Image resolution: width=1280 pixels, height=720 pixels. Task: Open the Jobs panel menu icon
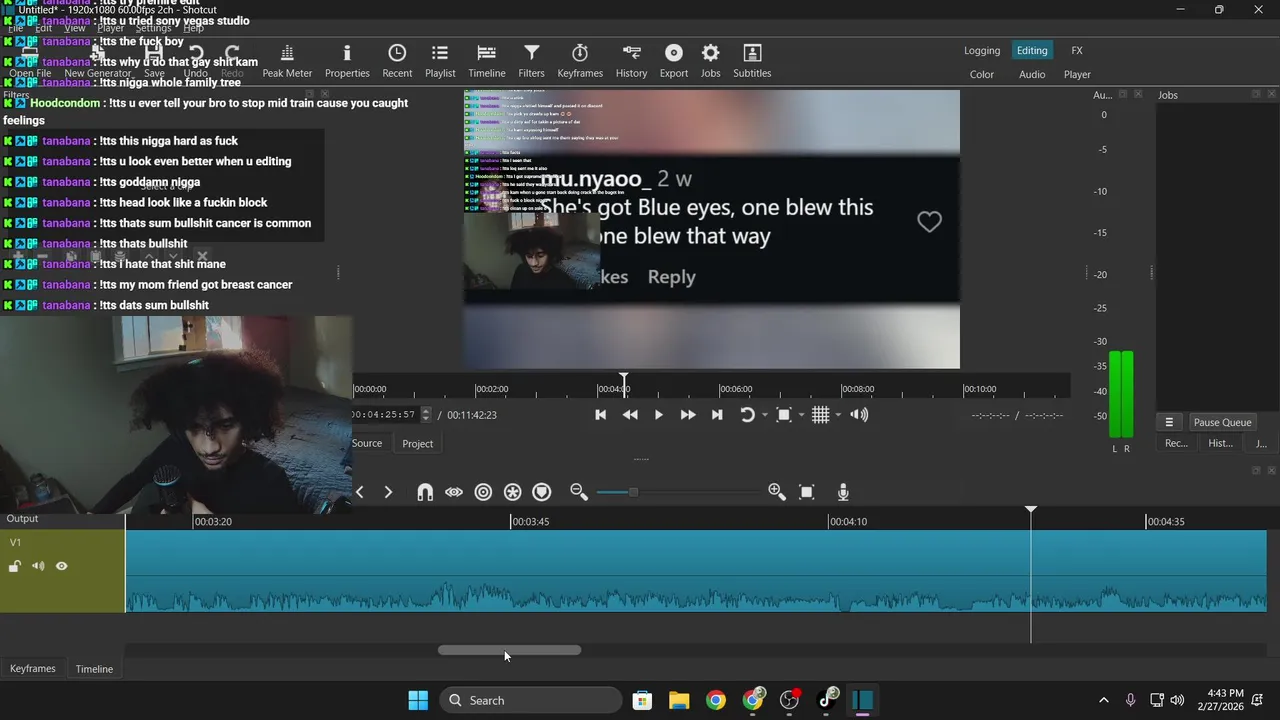(x=1169, y=422)
